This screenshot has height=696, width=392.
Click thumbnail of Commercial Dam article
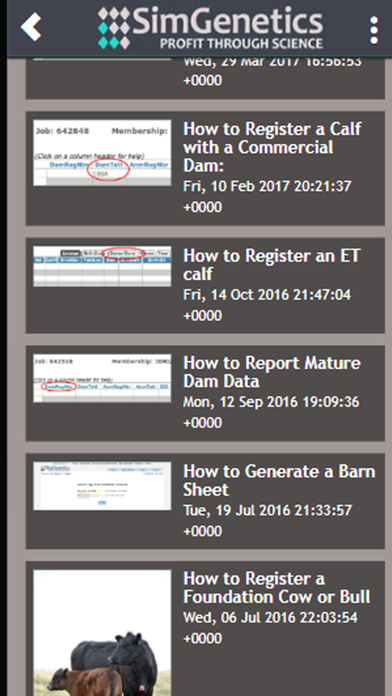[102, 153]
